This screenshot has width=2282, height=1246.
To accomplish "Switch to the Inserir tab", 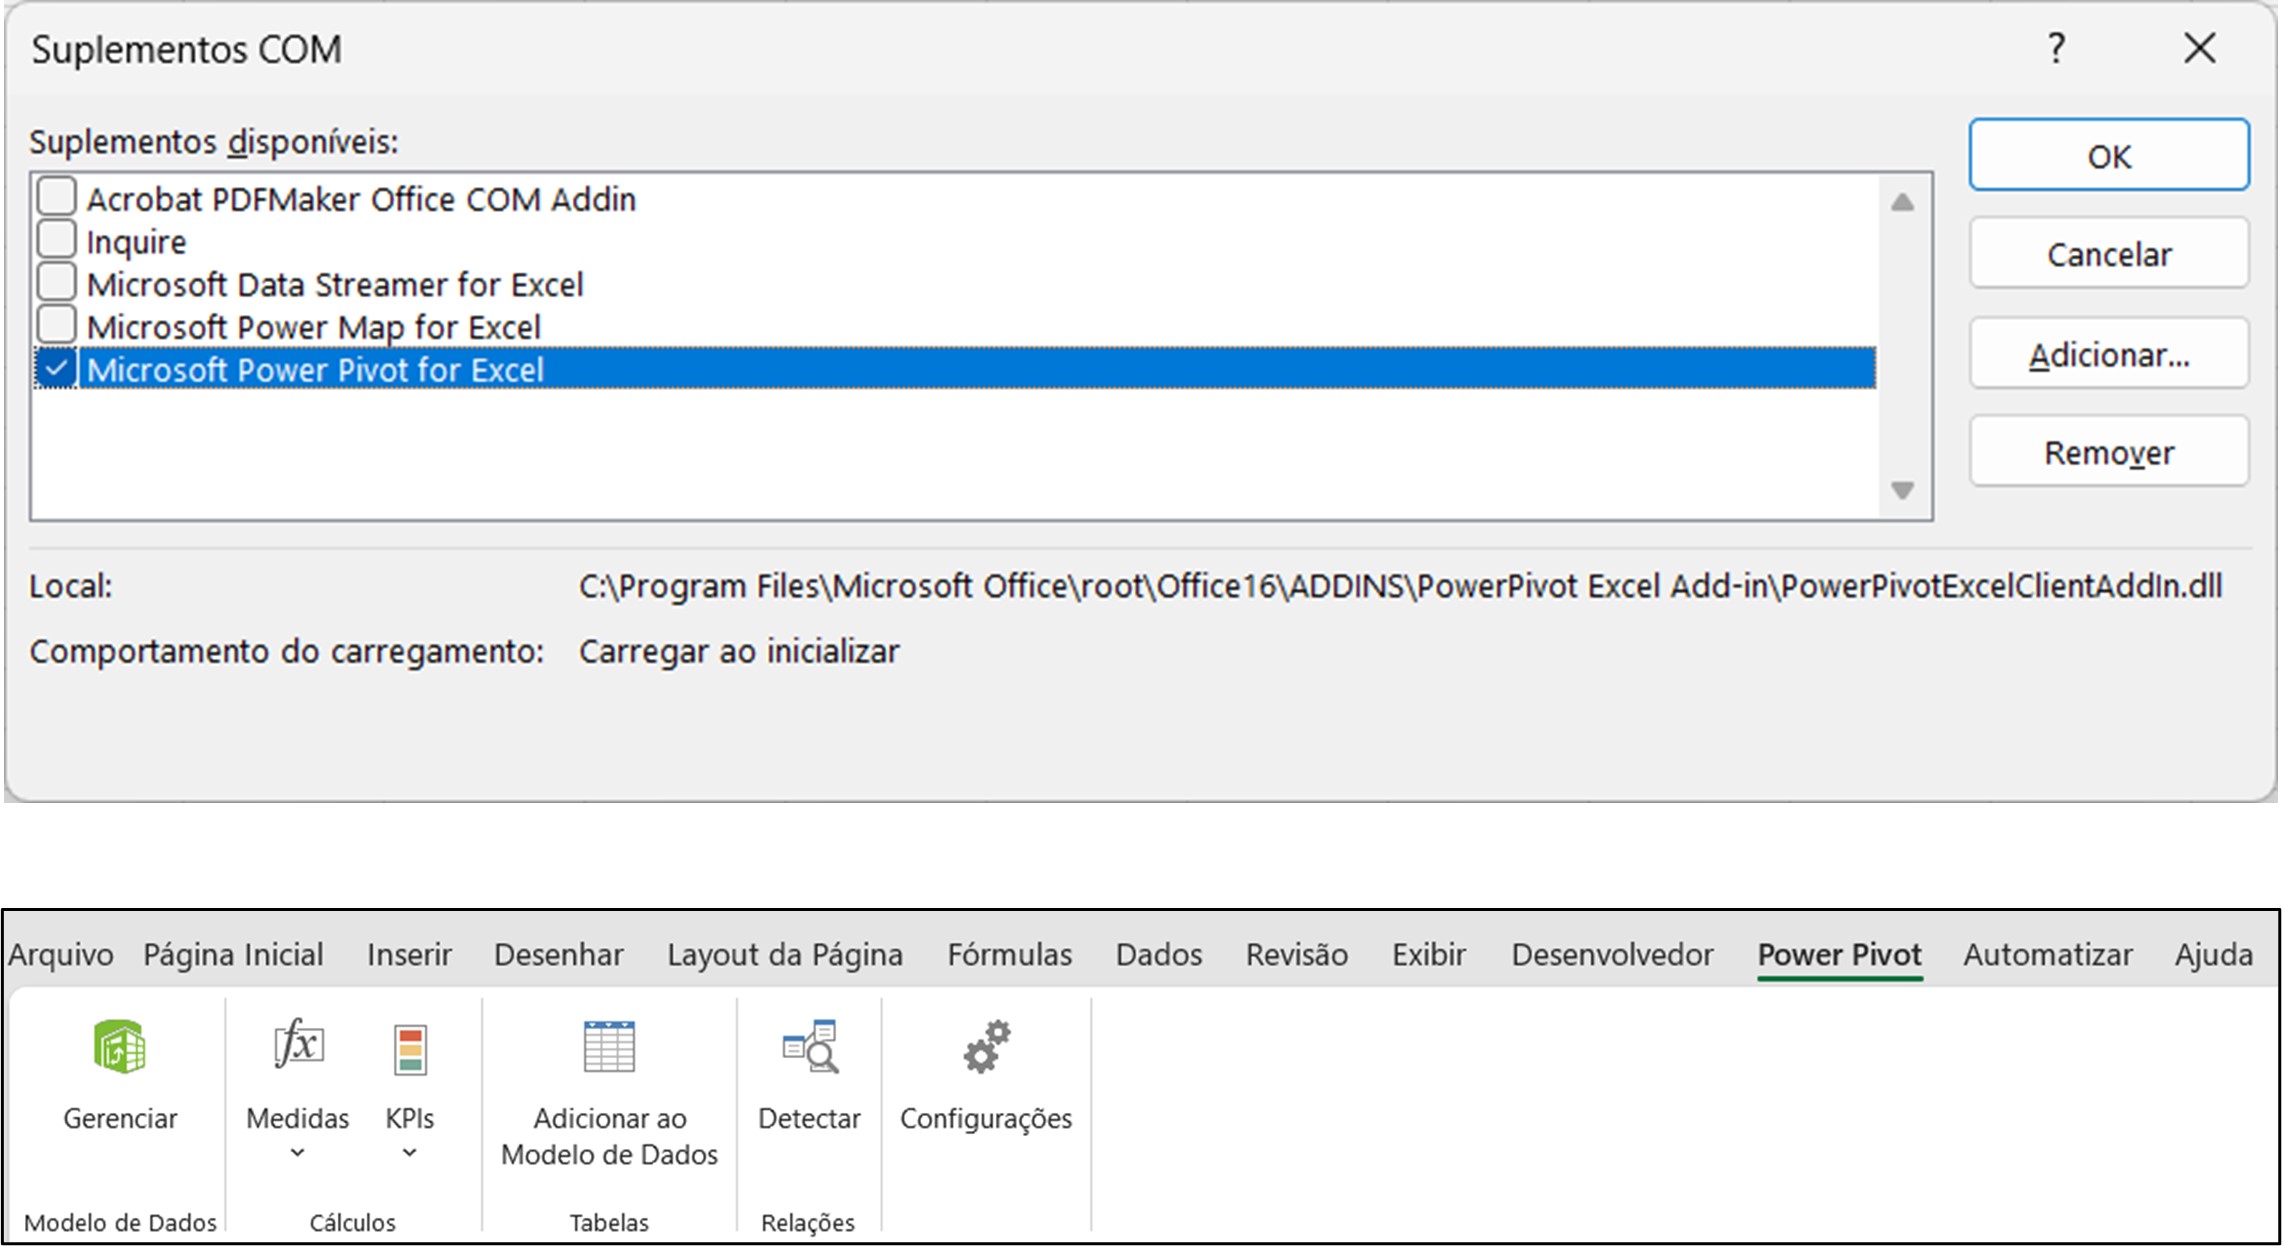I will point(409,955).
